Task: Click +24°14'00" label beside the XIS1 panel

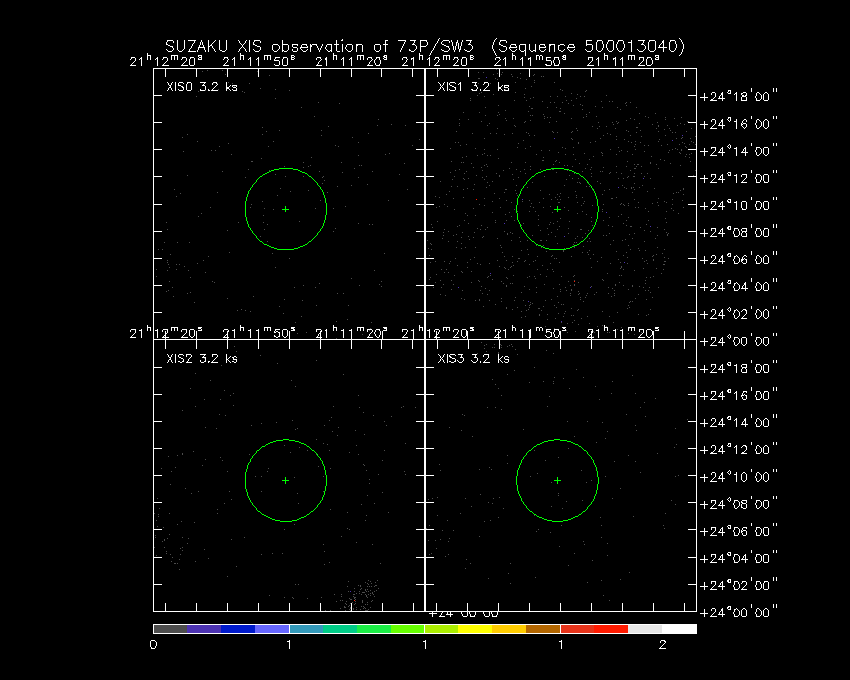Action: click(x=738, y=151)
